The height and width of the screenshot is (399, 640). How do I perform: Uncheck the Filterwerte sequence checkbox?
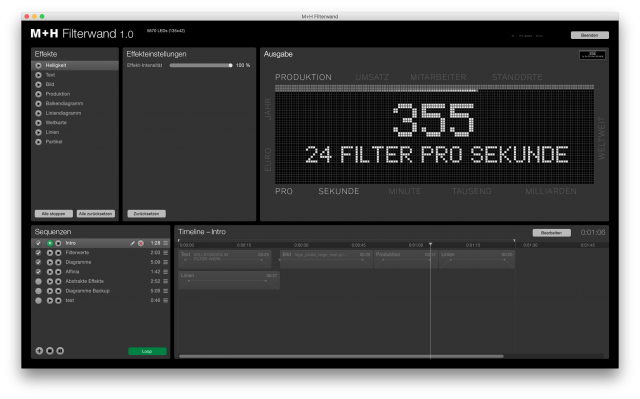(38, 253)
